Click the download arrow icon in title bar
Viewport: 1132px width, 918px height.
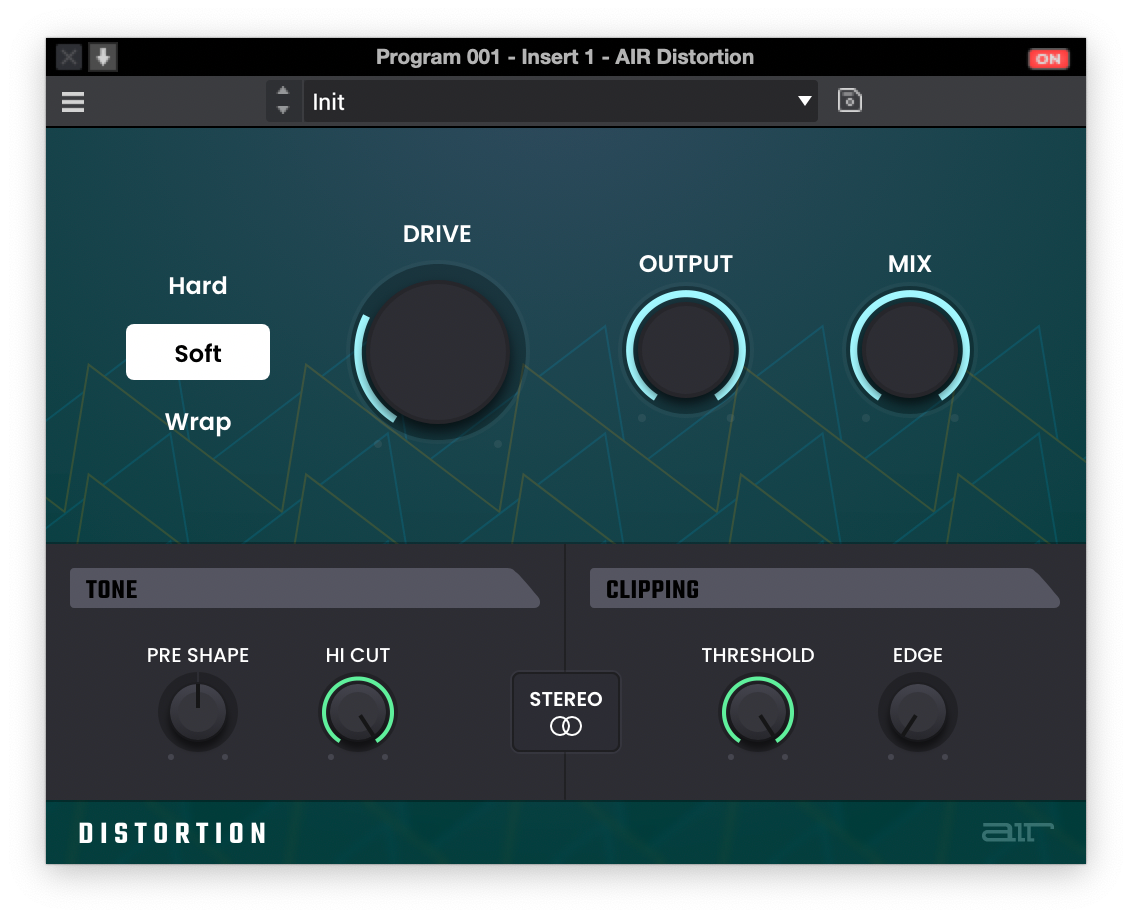pos(103,57)
